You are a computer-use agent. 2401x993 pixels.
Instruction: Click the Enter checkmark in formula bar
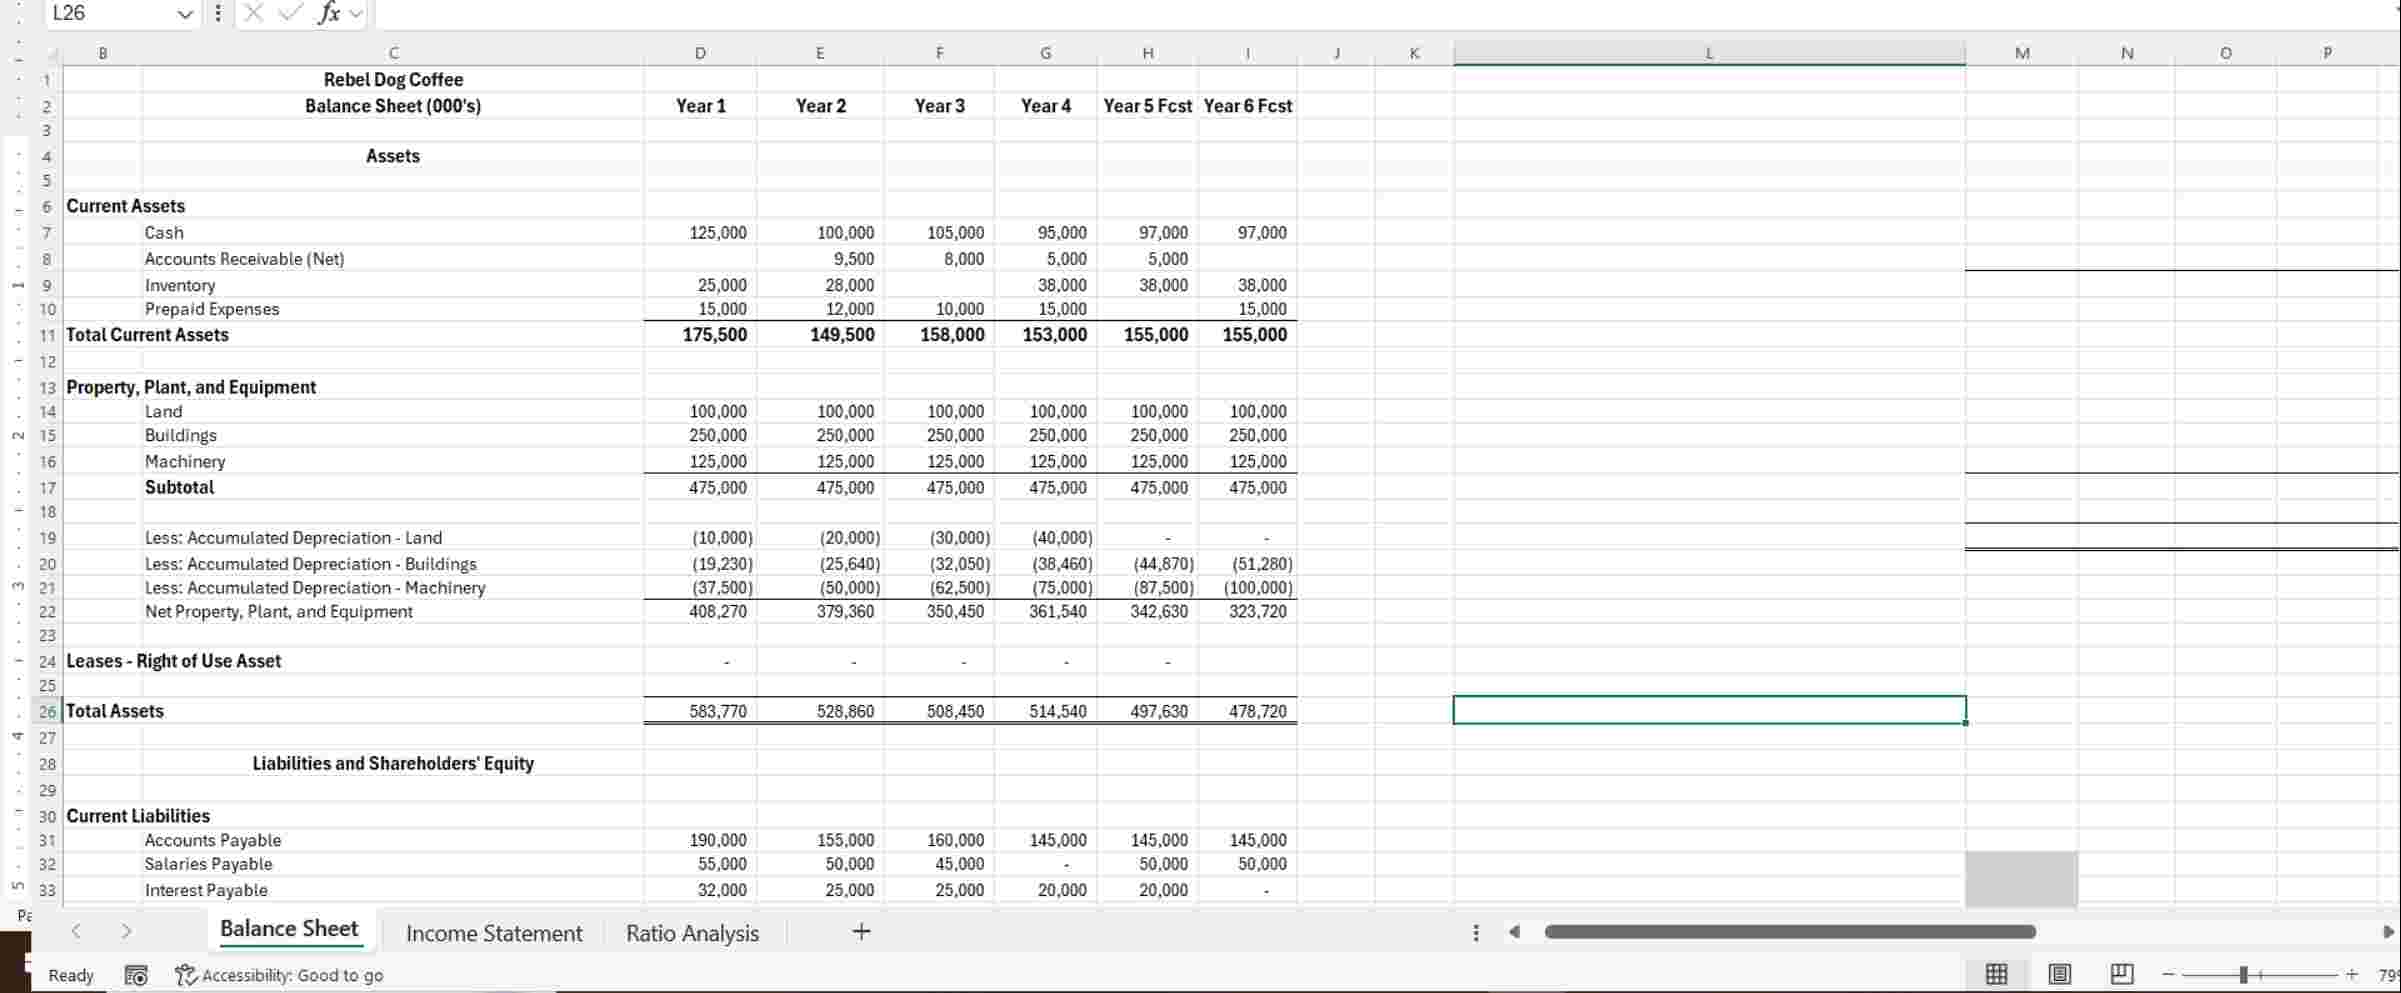point(290,13)
